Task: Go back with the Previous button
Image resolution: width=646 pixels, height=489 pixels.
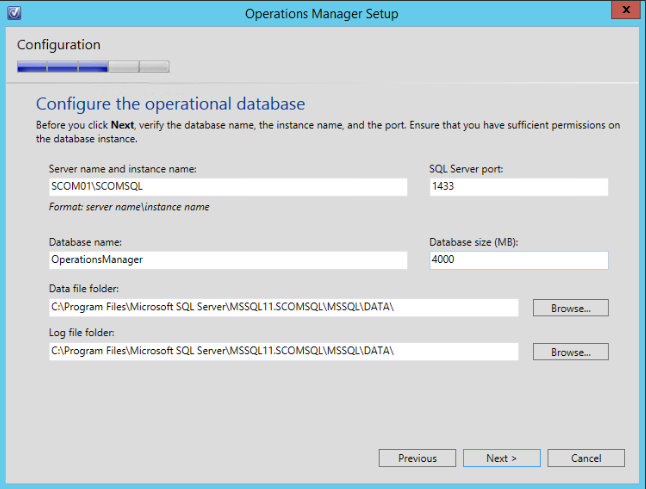Action: [x=417, y=458]
